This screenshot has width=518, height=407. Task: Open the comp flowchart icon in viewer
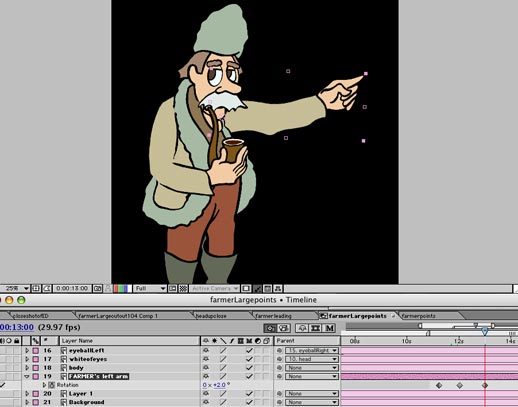point(278,288)
